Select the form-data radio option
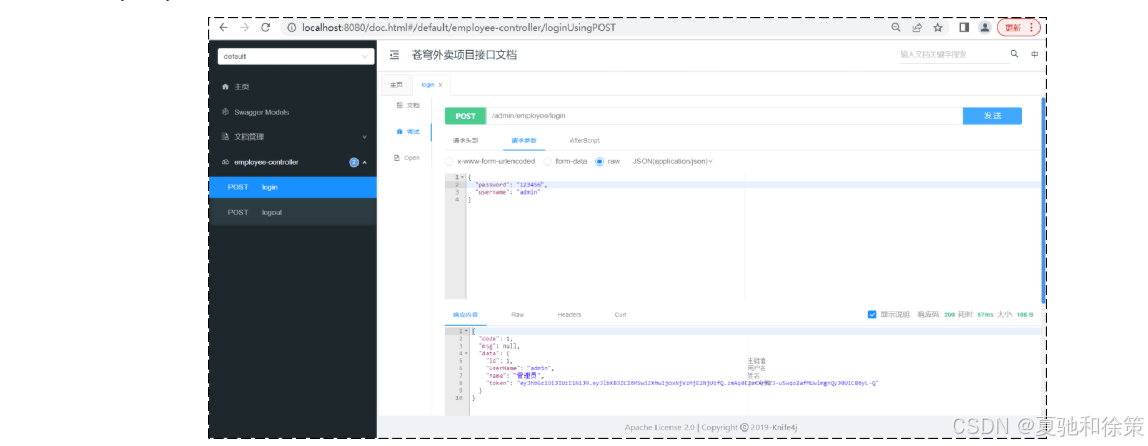 (548, 161)
